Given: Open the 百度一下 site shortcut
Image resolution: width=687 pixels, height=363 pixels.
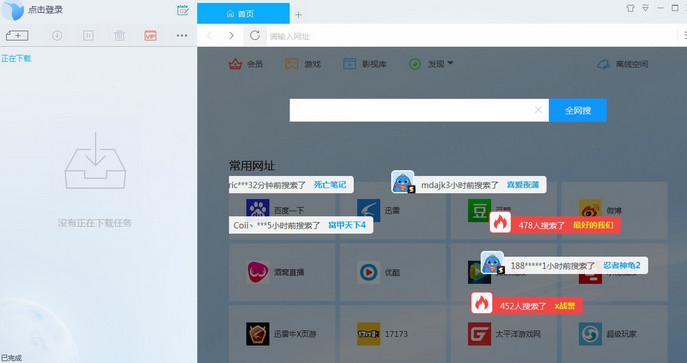Looking at the screenshot, I should [x=282, y=210].
